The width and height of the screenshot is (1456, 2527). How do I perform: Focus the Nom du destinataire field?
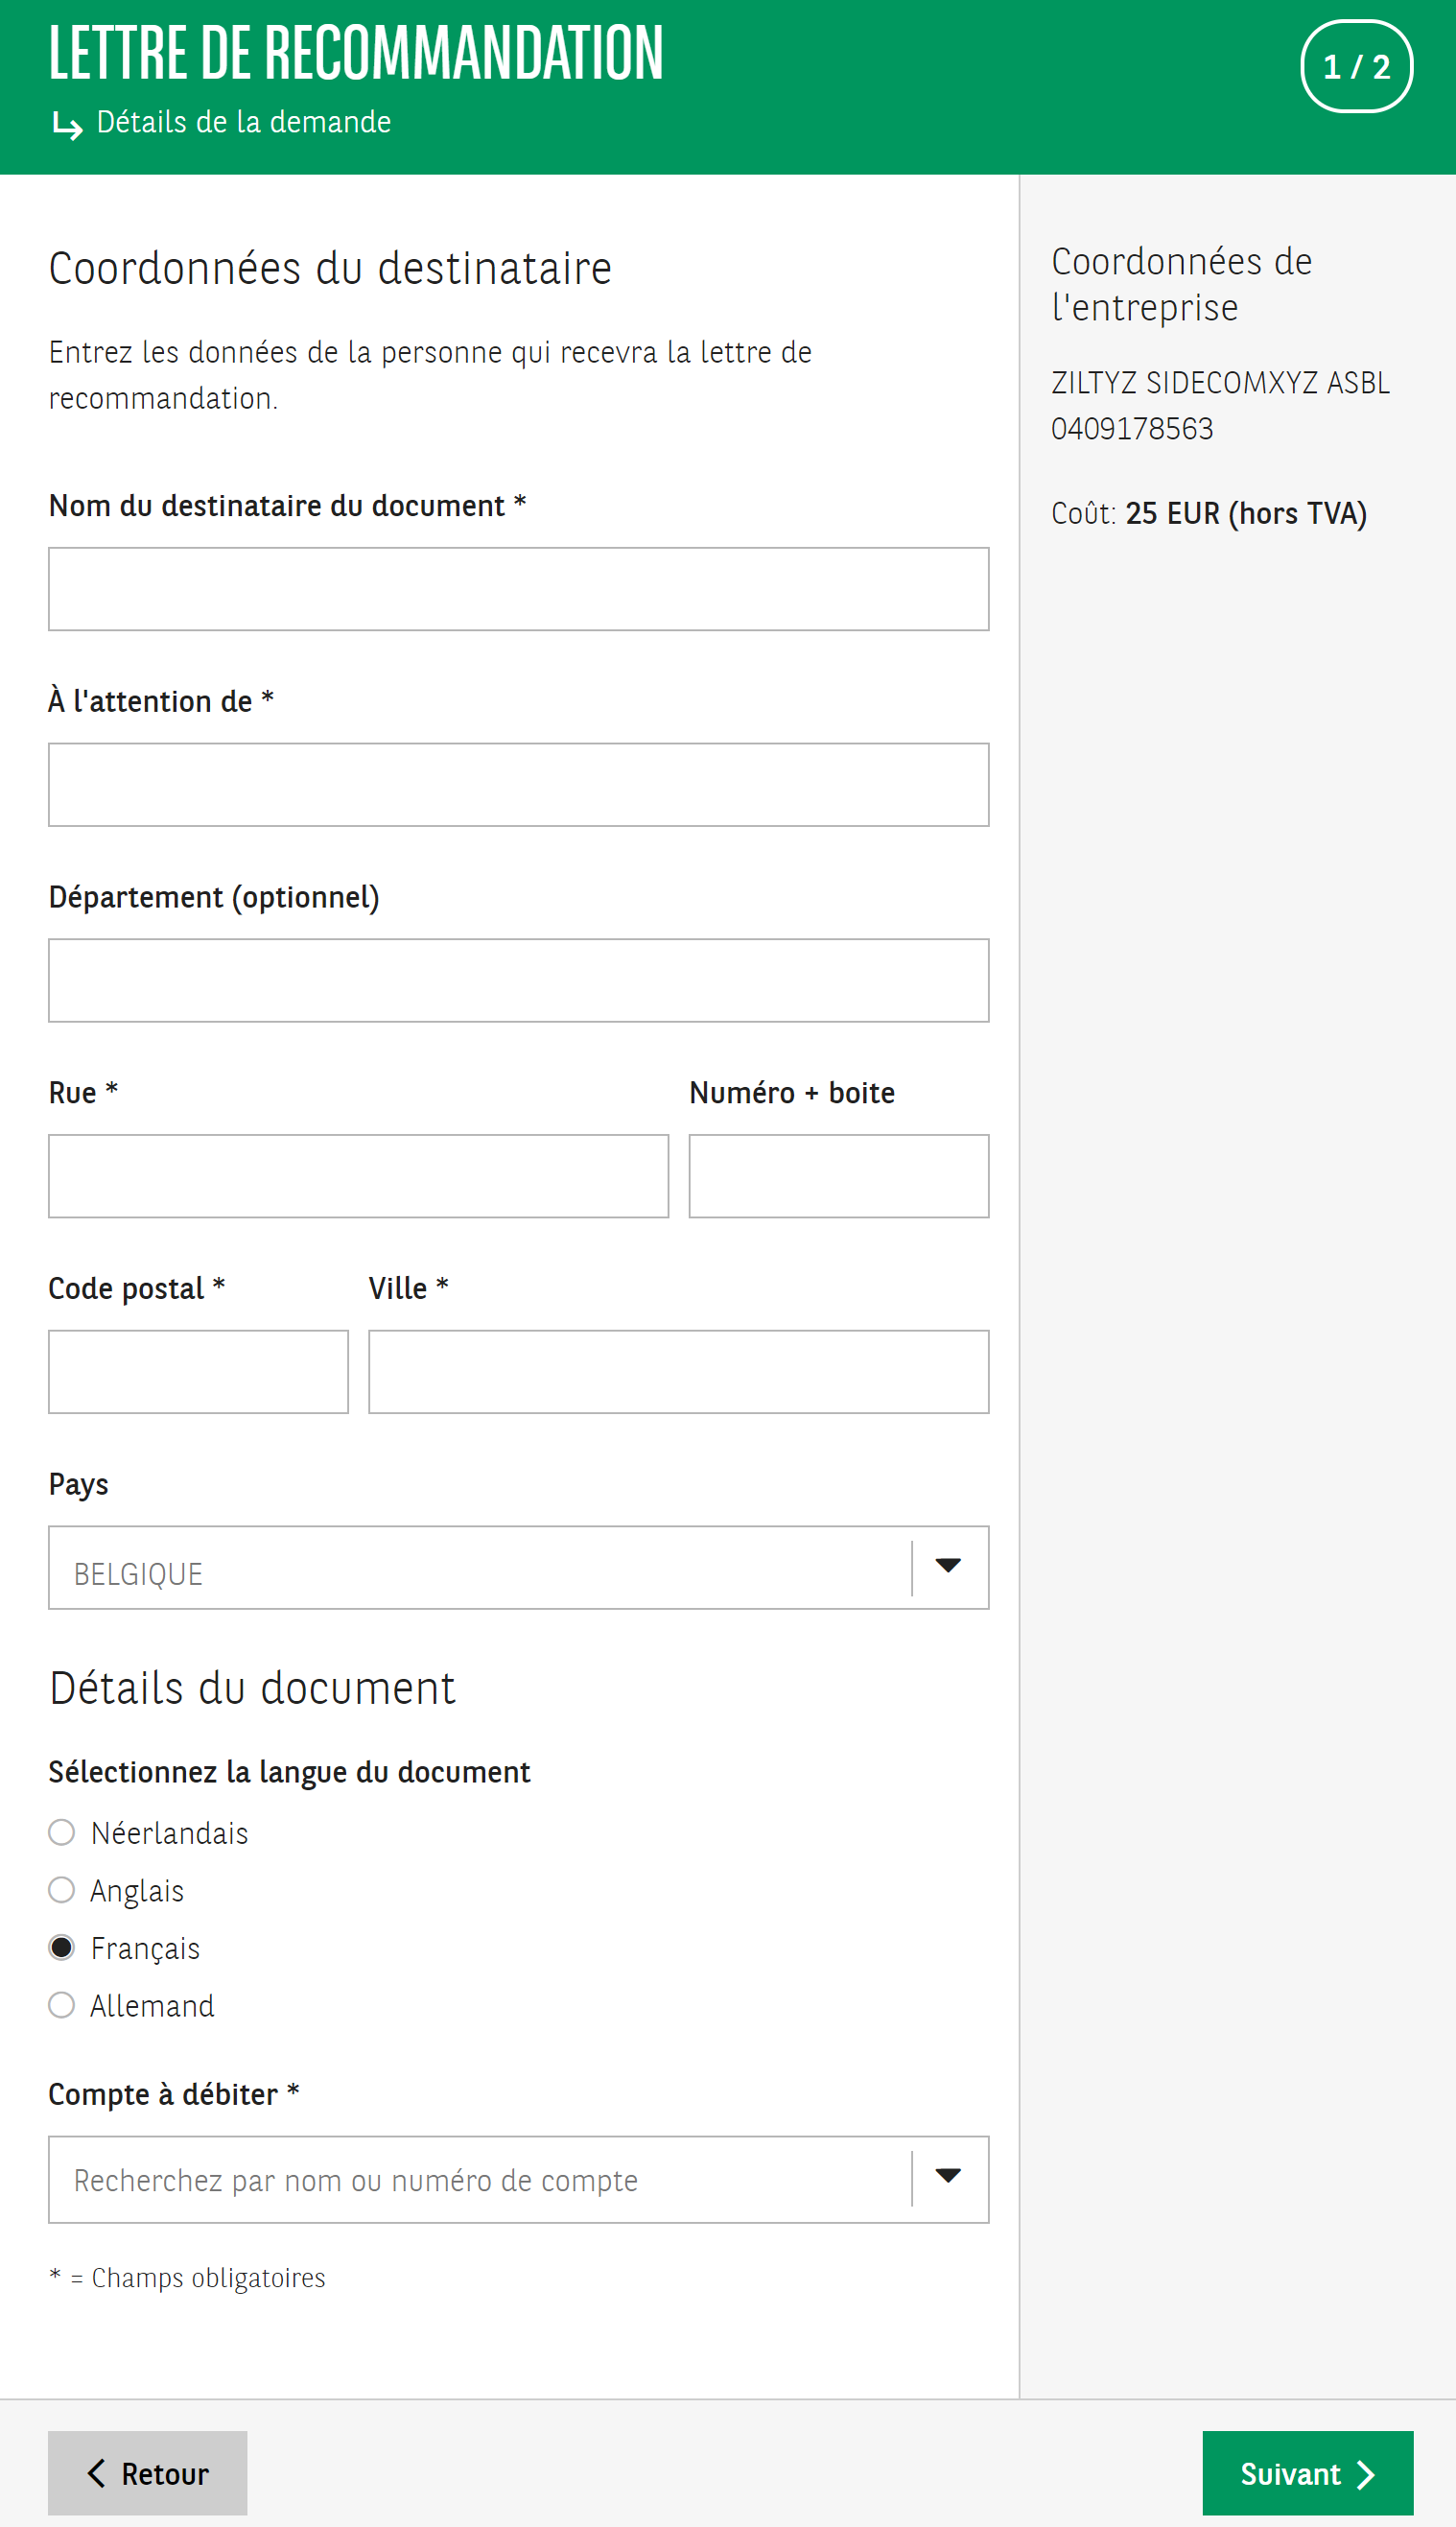tap(518, 589)
